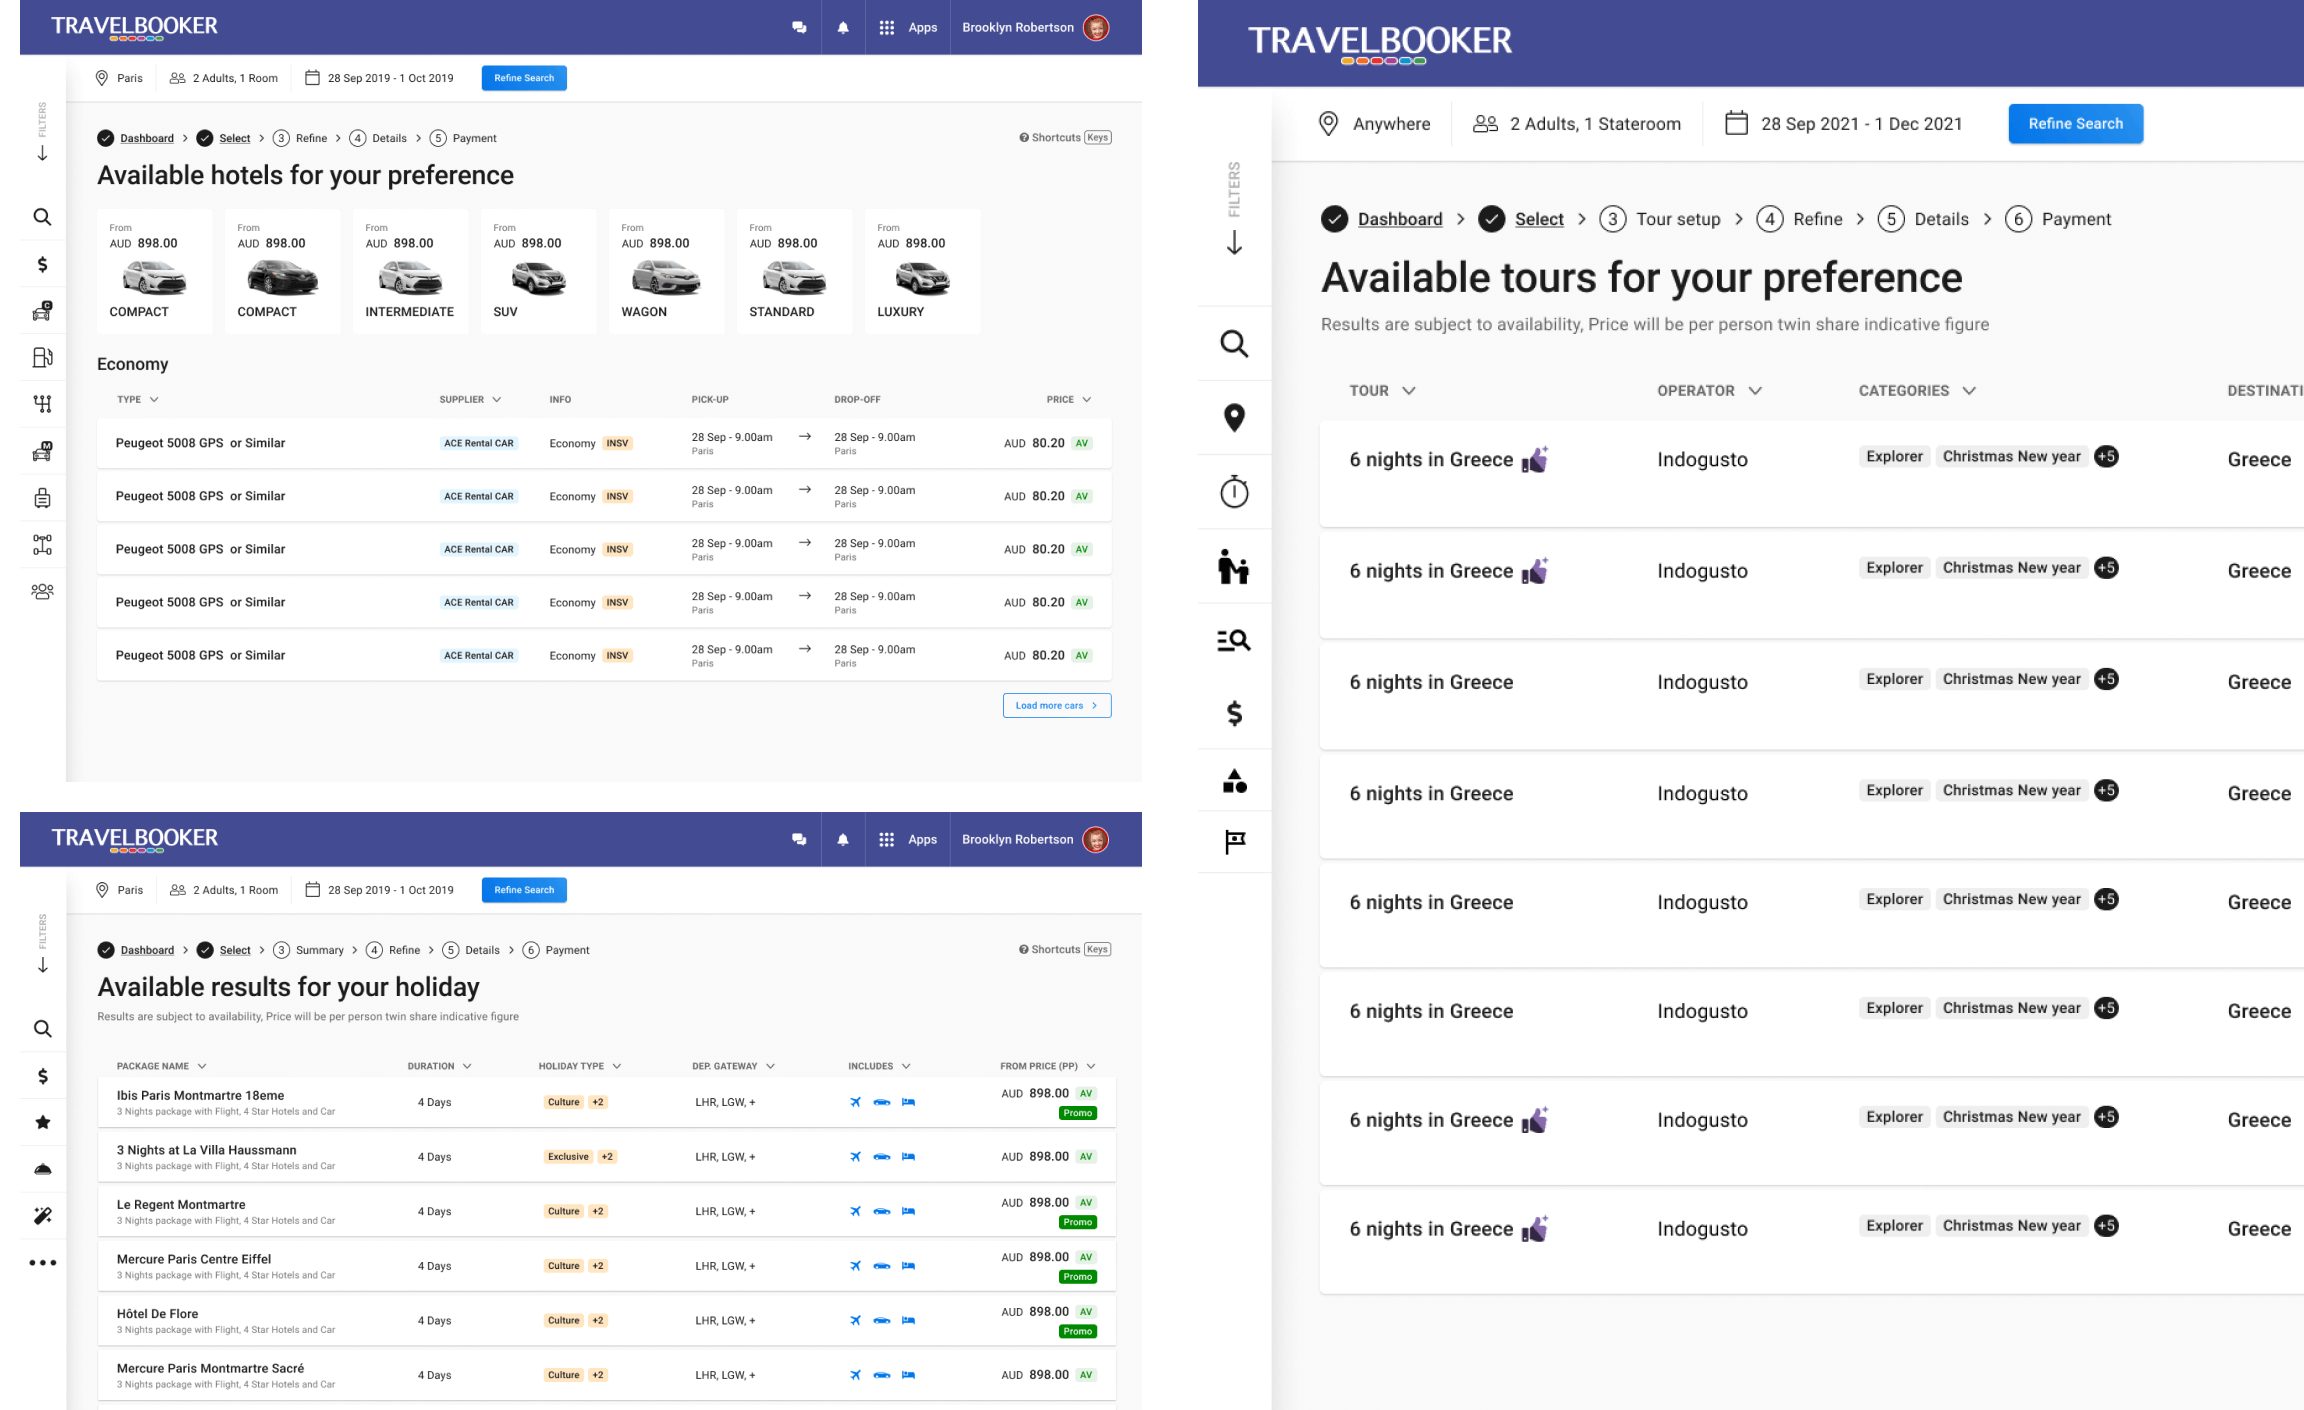Open the flag filter in tours sidebar
This screenshot has width=2304, height=1410.
[x=1234, y=842]
